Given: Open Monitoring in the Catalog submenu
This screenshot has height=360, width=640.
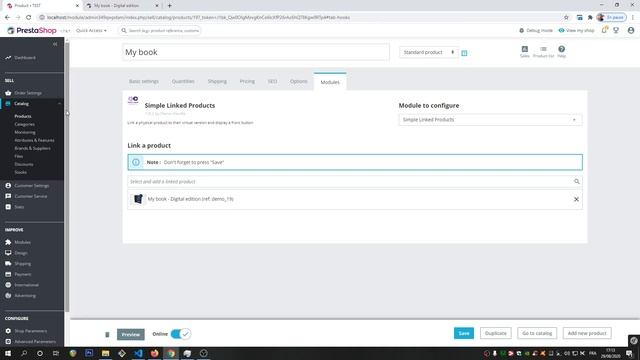Looking at the screenshot, I should pyautogui.click(x=25, y=132).
